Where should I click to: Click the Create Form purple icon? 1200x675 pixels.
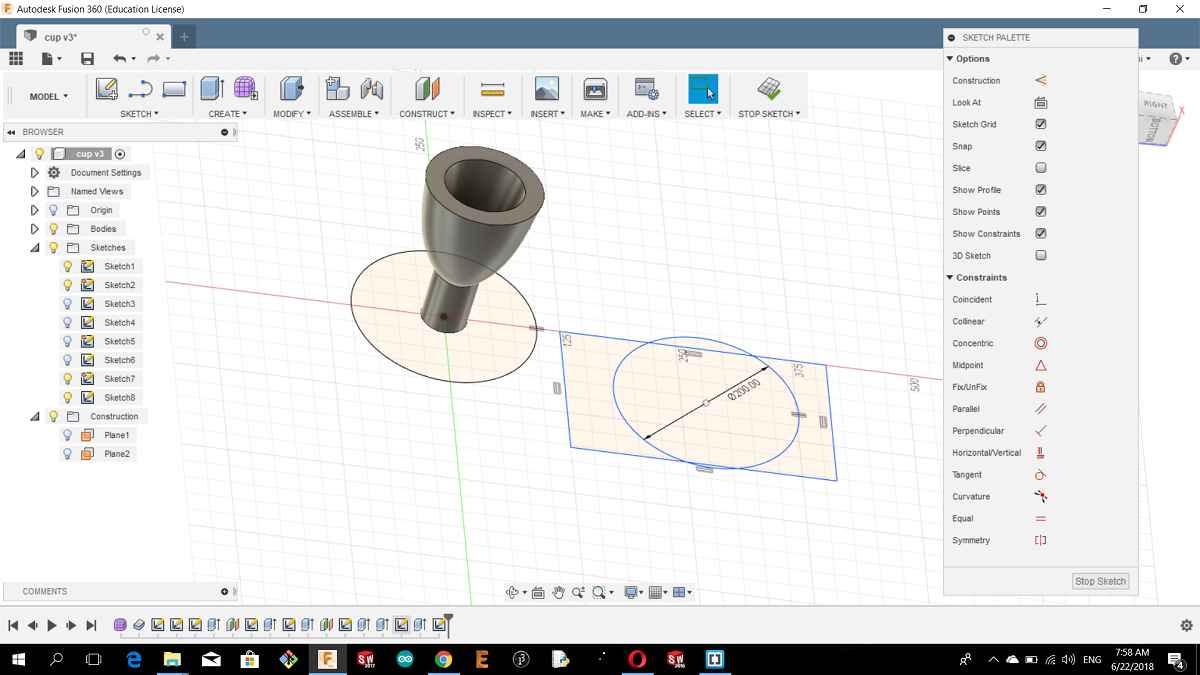coord(245,89)
